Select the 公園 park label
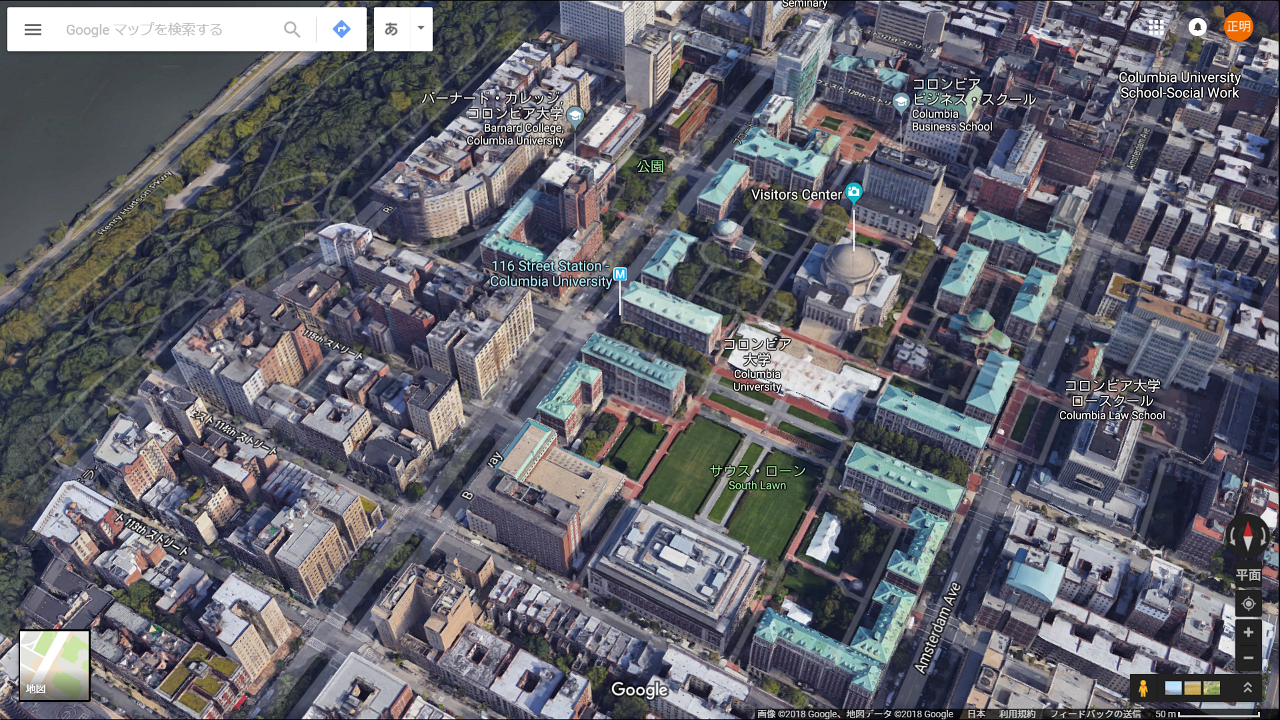The width and height of the screenshot is (1280, 720). (x=650, y=166)
